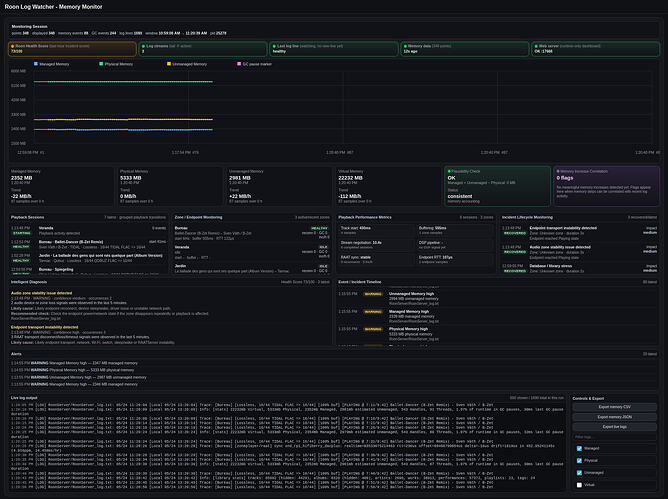Click the Physical Memory high timeline event

497,334
